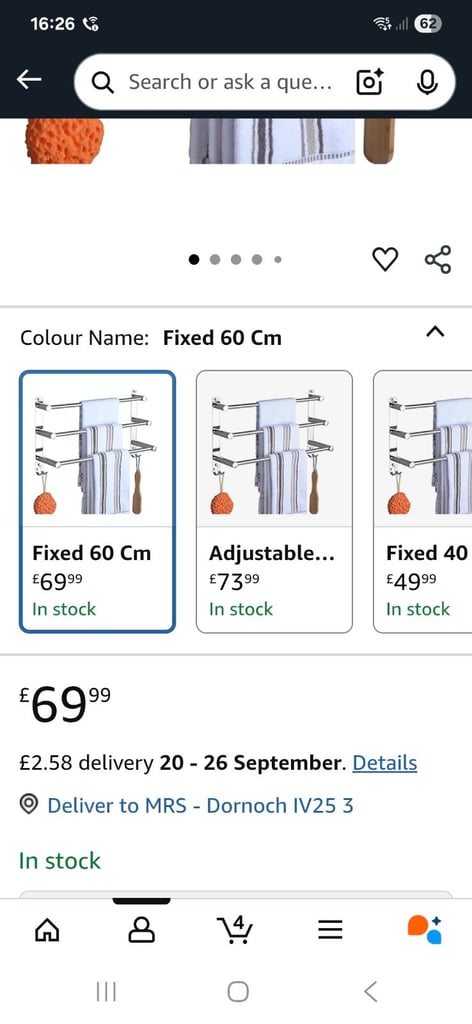Select the Adjustable variant at £73.99
The width and height of the screenshot is (472, 1024).
(x=274, y=502)
